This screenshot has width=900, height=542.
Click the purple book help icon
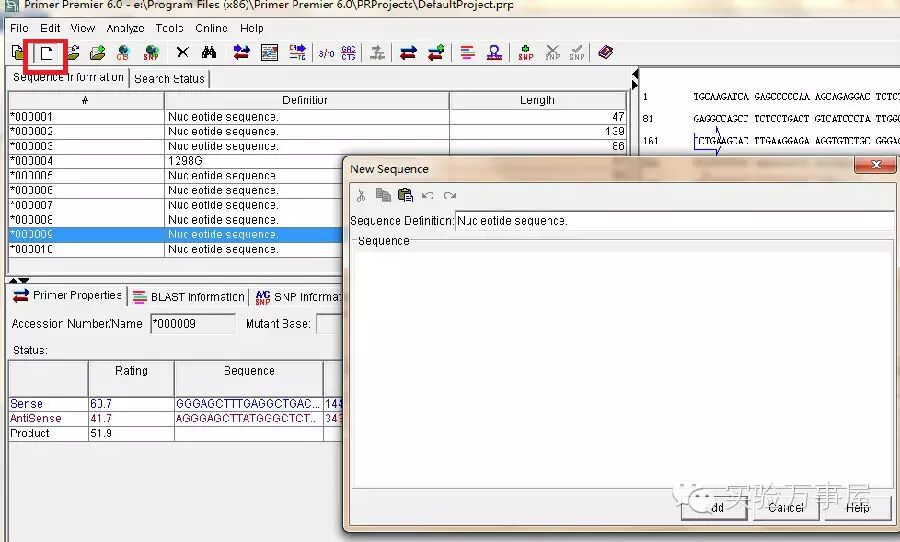[606, 52]
